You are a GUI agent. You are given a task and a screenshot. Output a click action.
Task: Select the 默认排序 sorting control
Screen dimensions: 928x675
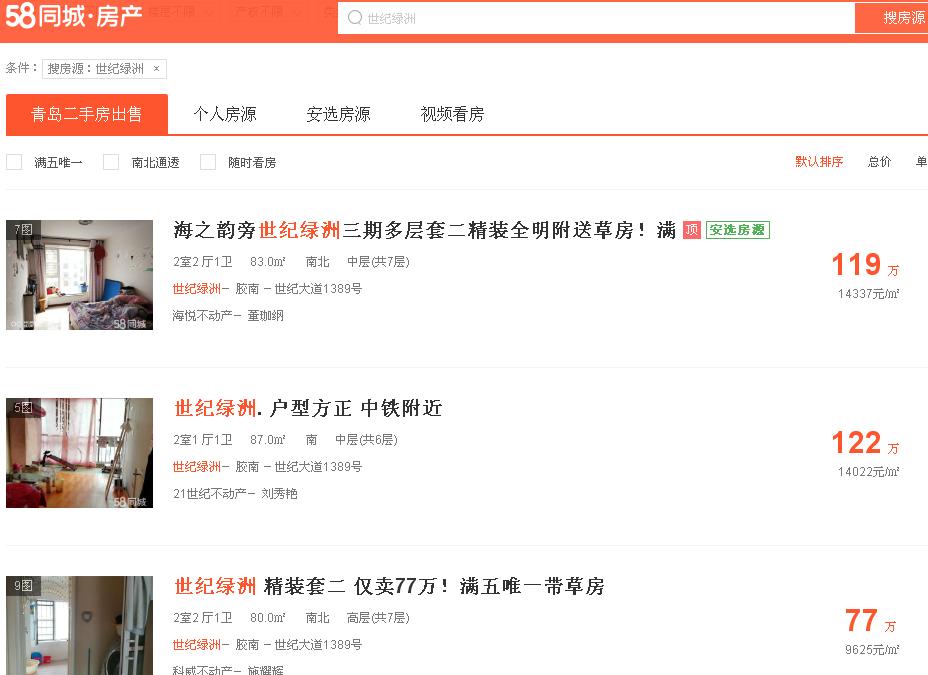(x=820, y=161)
